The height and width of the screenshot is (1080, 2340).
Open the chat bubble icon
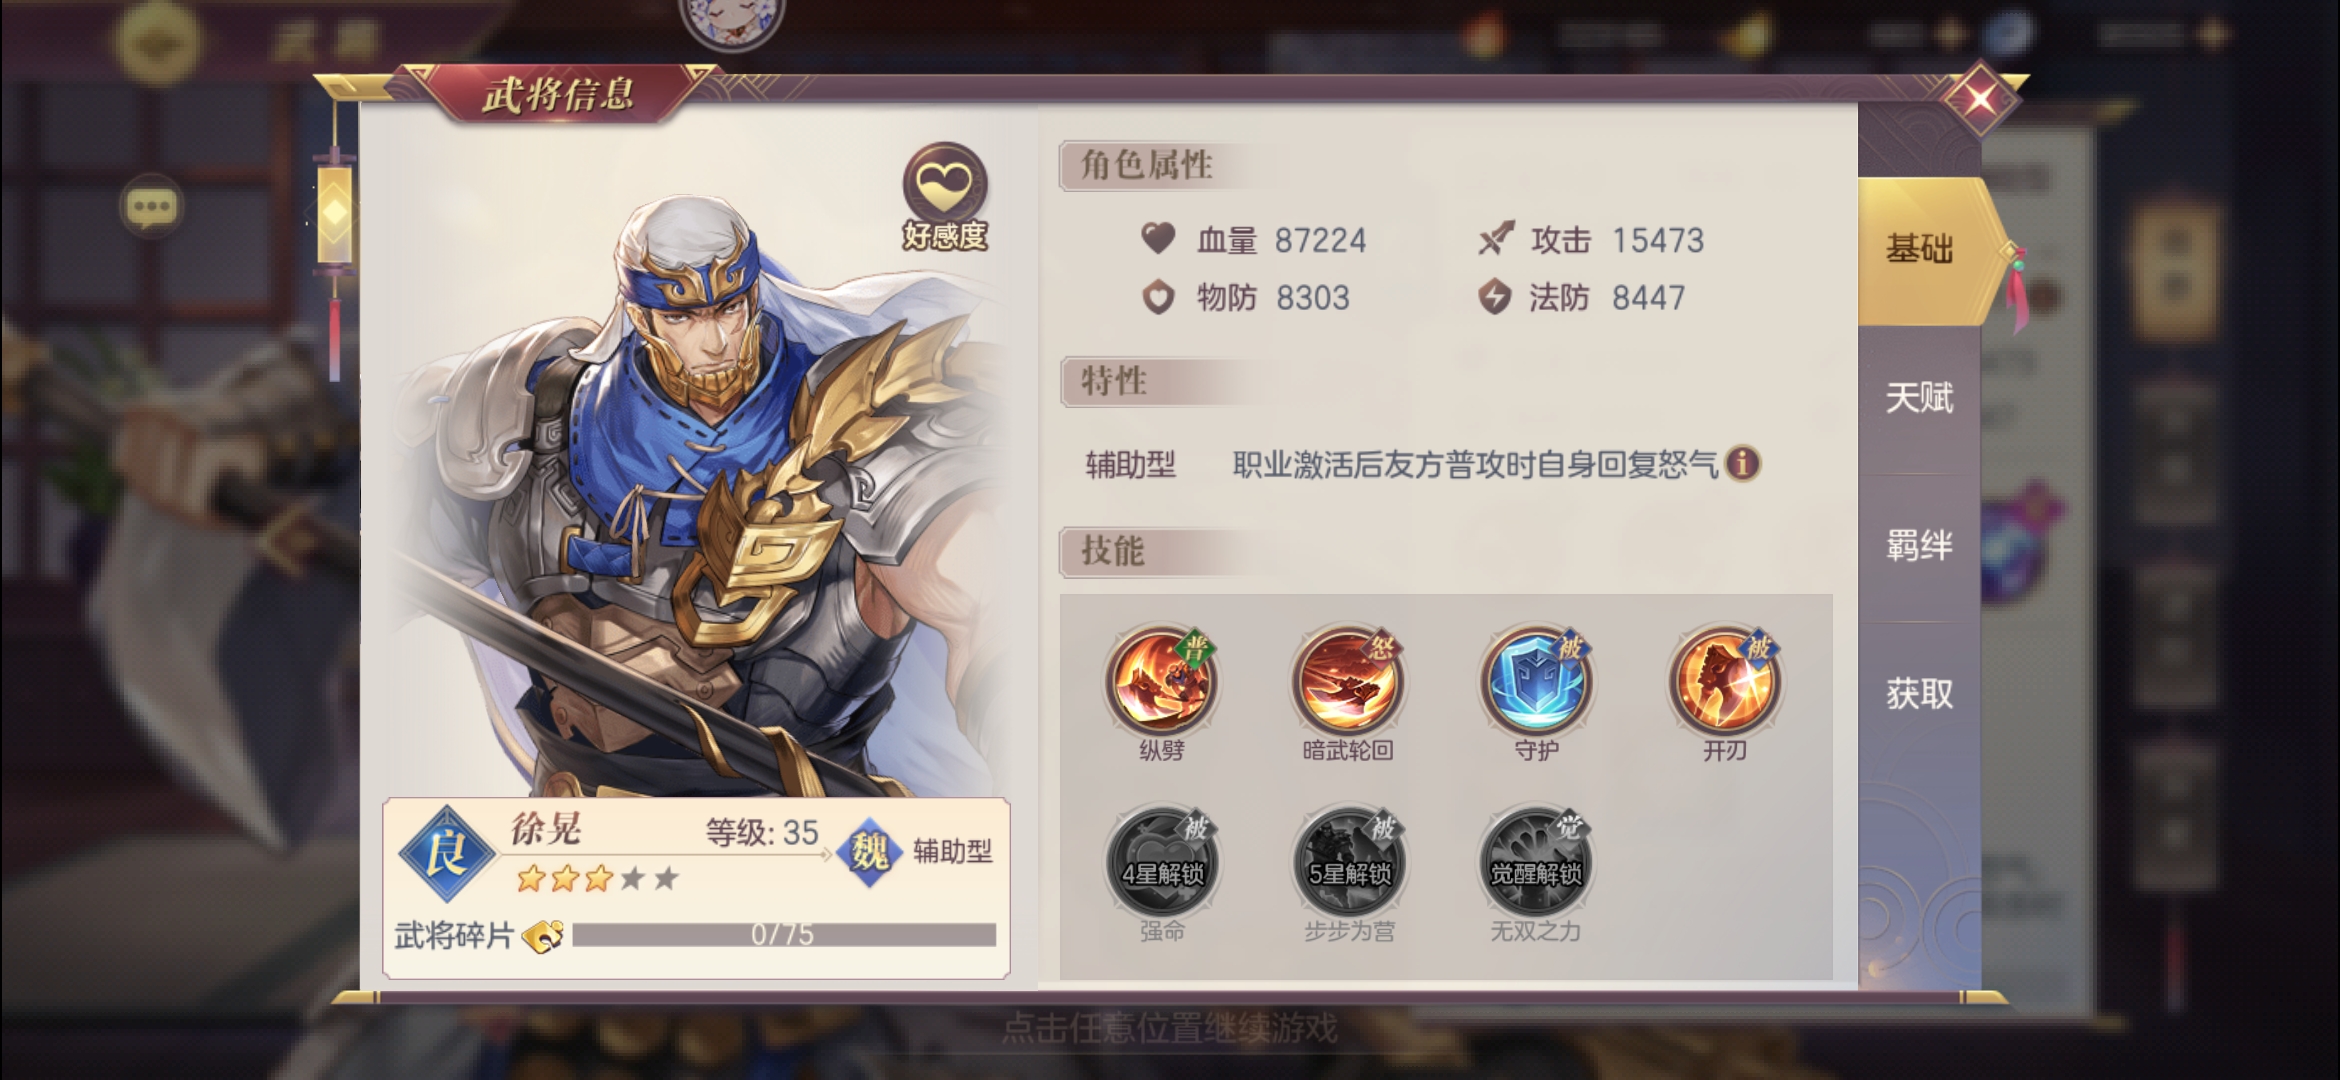click(151, 208)
